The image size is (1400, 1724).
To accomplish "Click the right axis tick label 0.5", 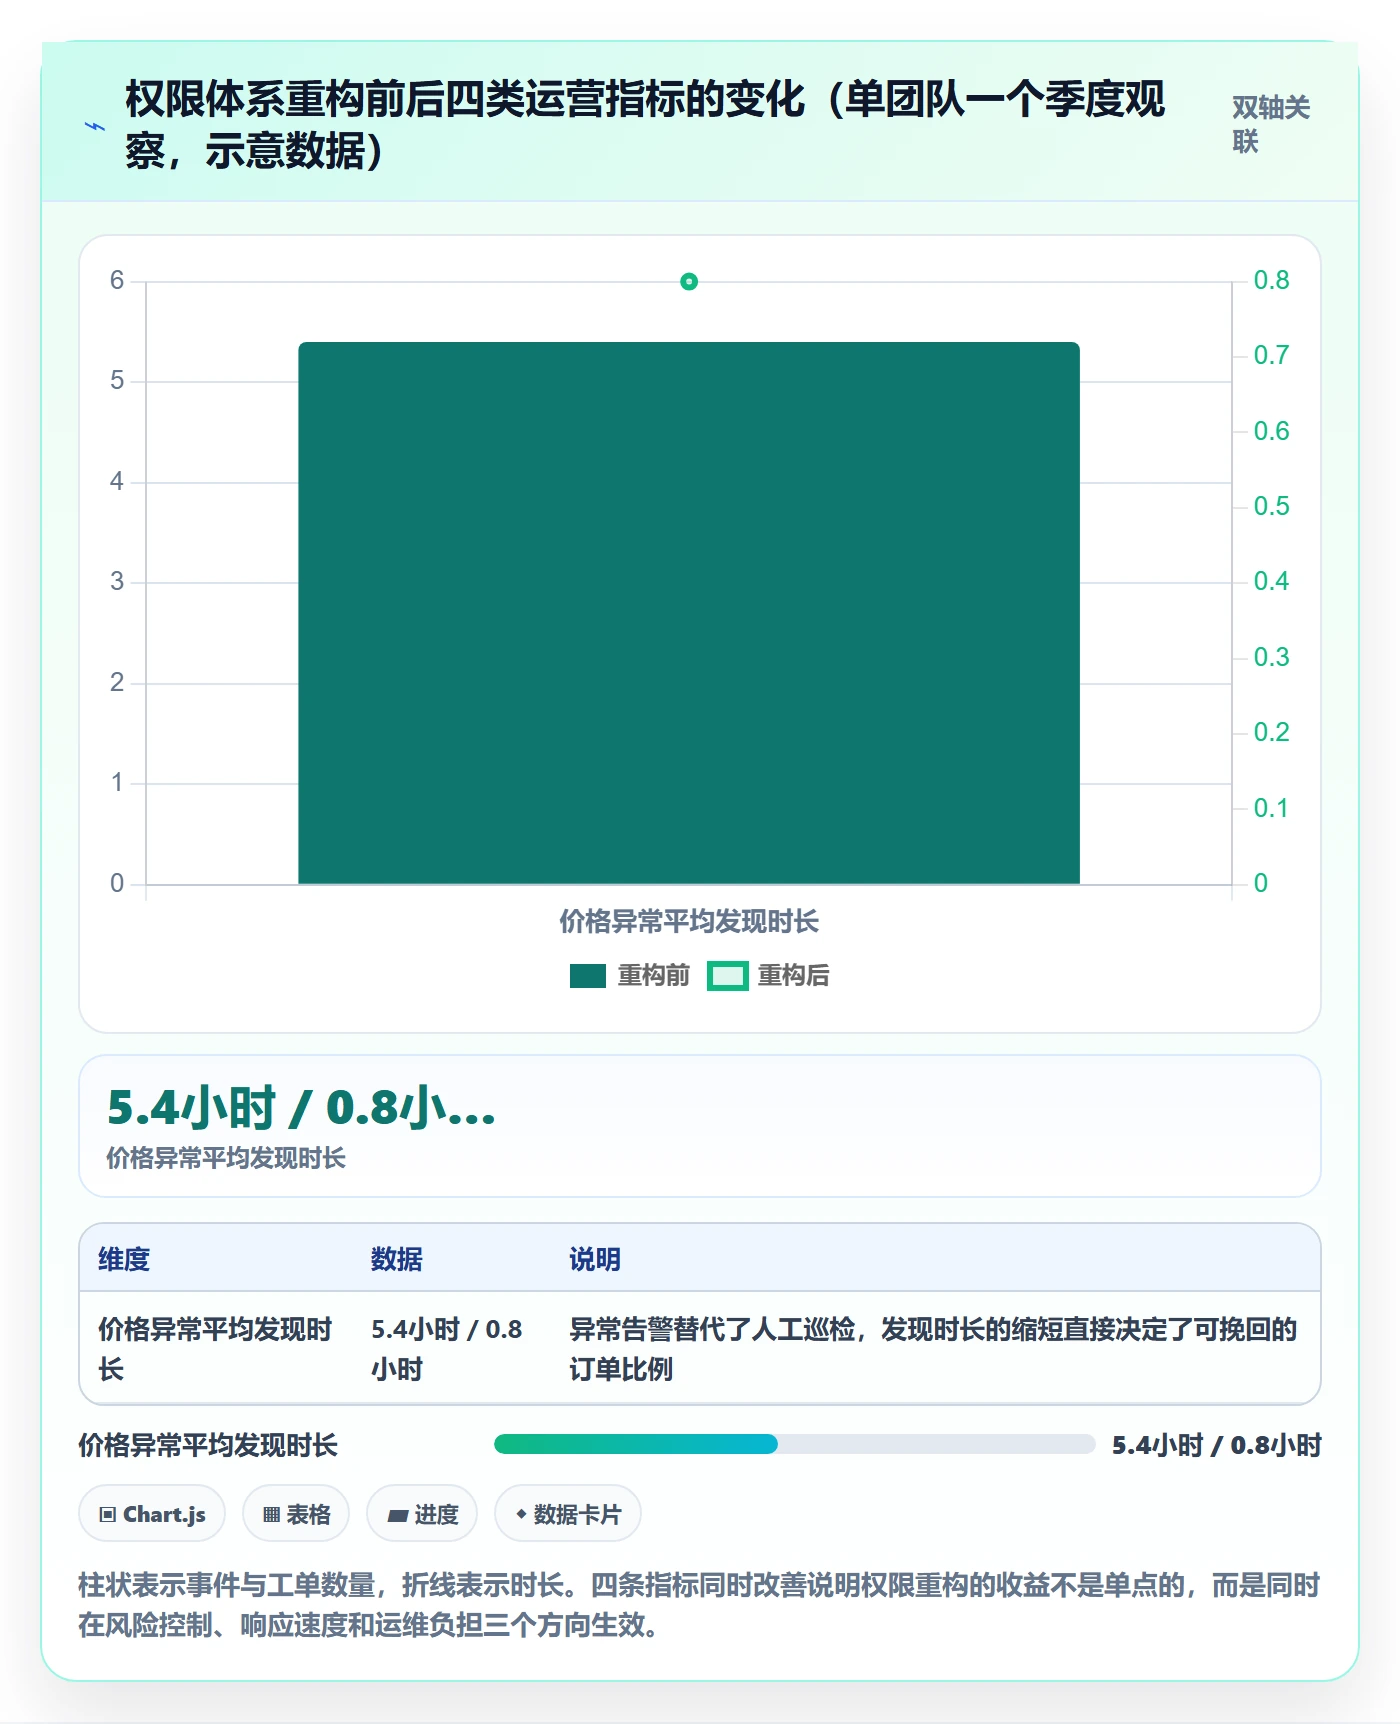I will tap(1271, 506).
